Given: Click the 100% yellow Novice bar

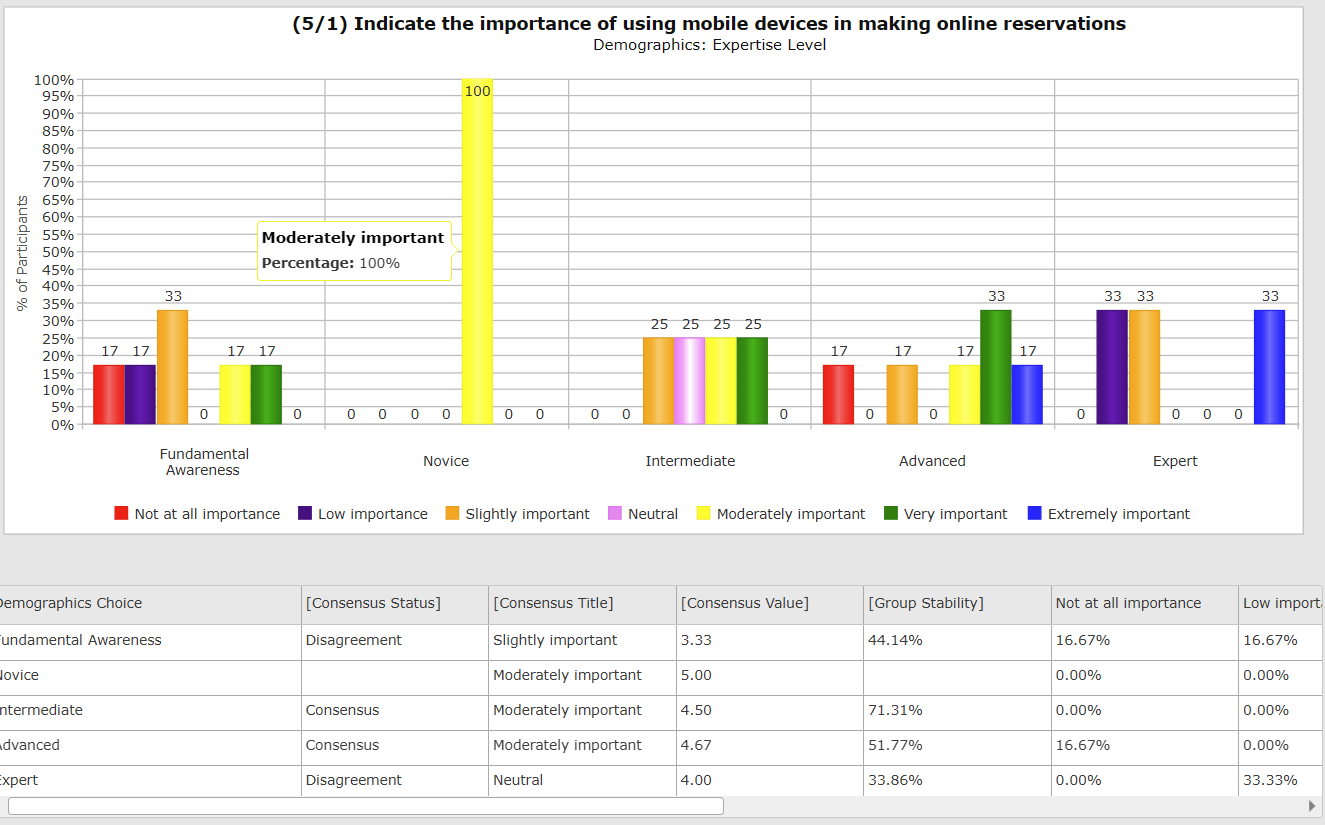Looking at the screenshot, I should (x=477, y=252).
